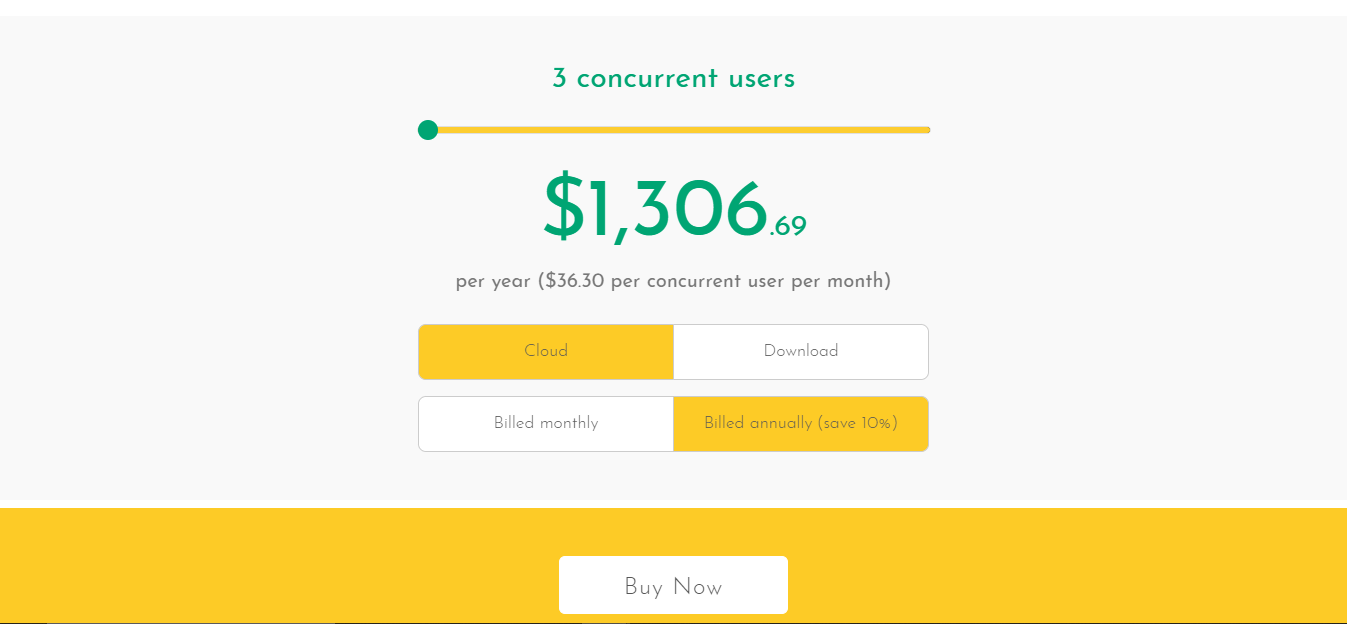Viewport: 1347px width, 624px height.
Task: Select Billed annually (save 10%)
Action: [x=801, y=424]
